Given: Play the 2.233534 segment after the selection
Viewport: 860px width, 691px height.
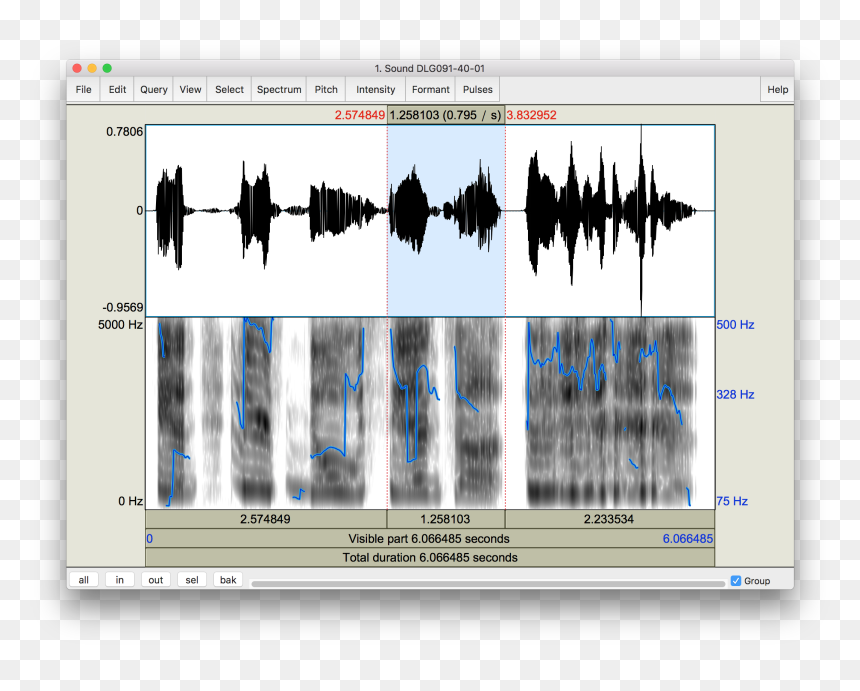Looking at the screenshot, I should (x=610, y=519).
